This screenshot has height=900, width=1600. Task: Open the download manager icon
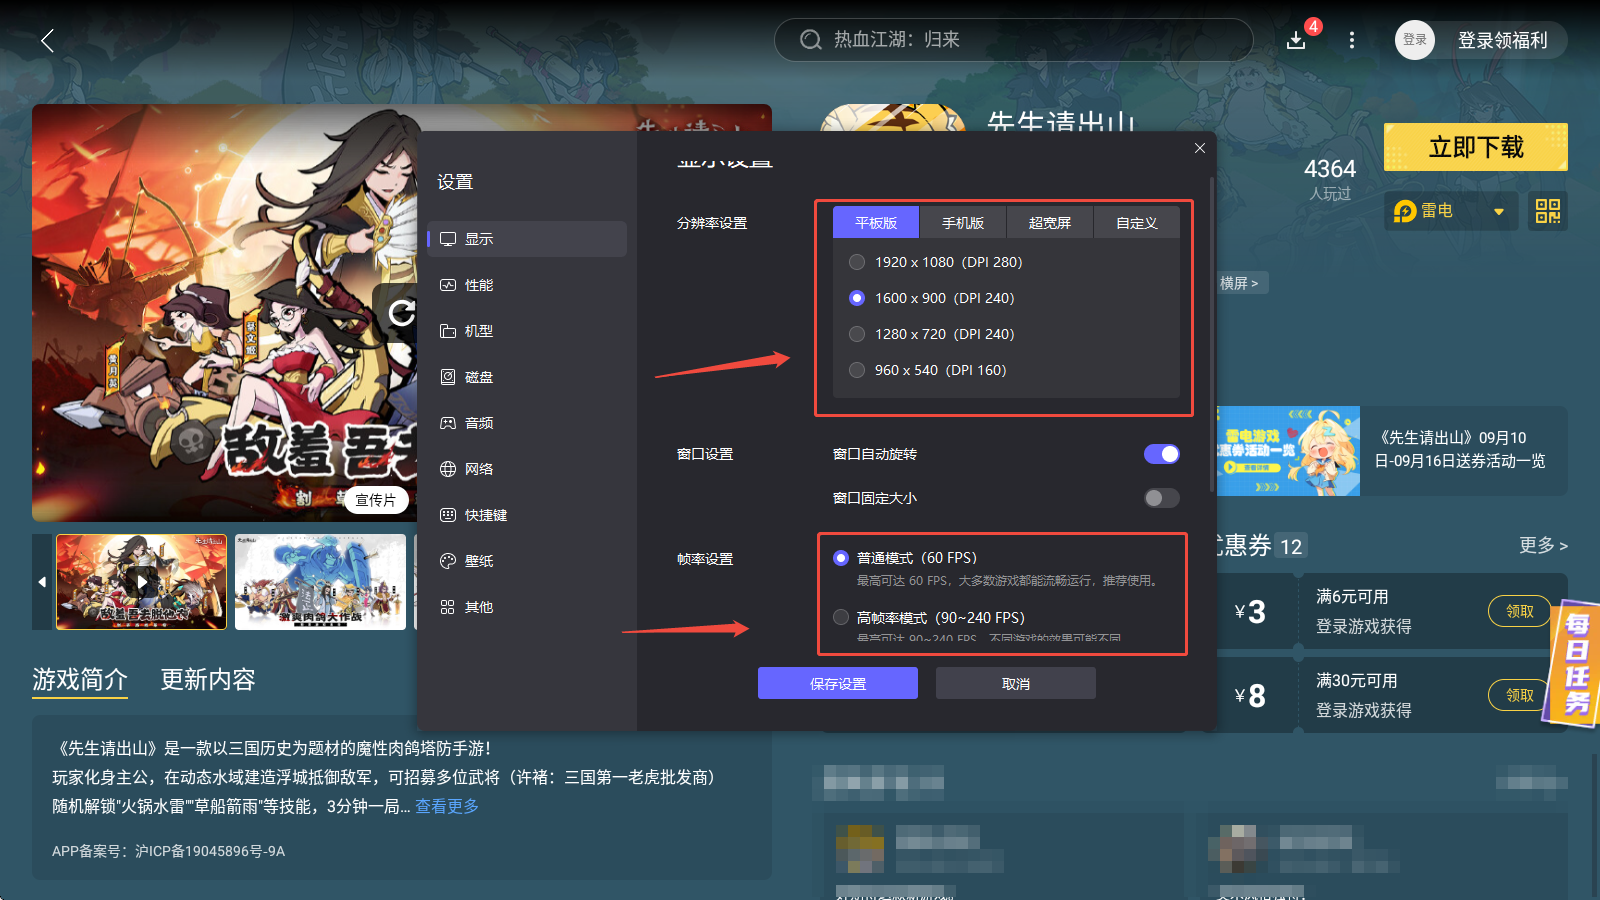1296,40
